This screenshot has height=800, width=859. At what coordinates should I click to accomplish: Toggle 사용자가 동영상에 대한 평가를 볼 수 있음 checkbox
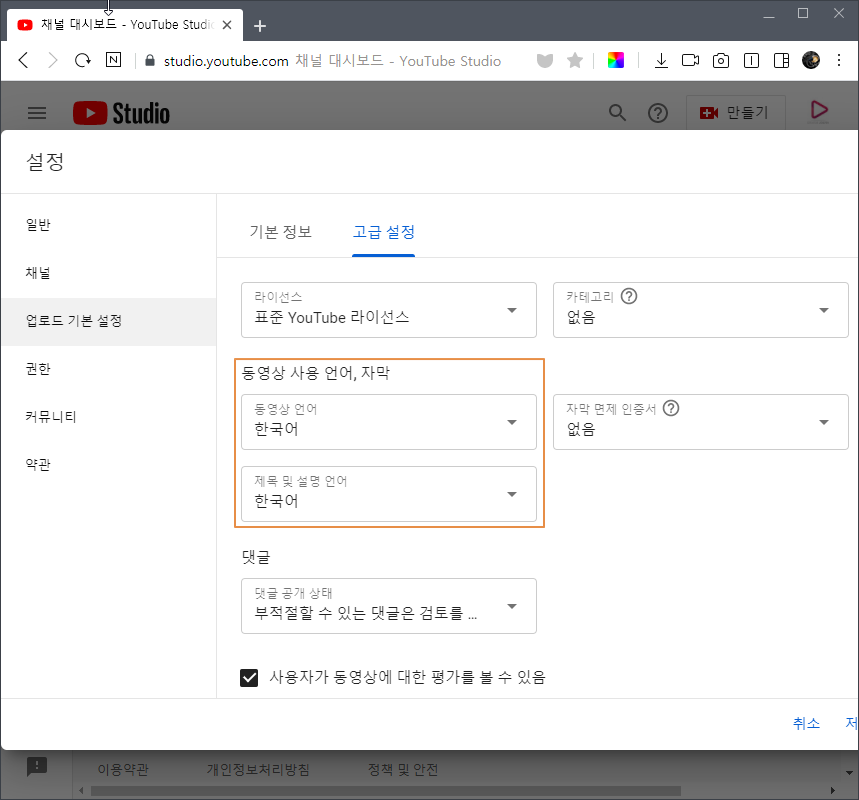tap(249, 677)
